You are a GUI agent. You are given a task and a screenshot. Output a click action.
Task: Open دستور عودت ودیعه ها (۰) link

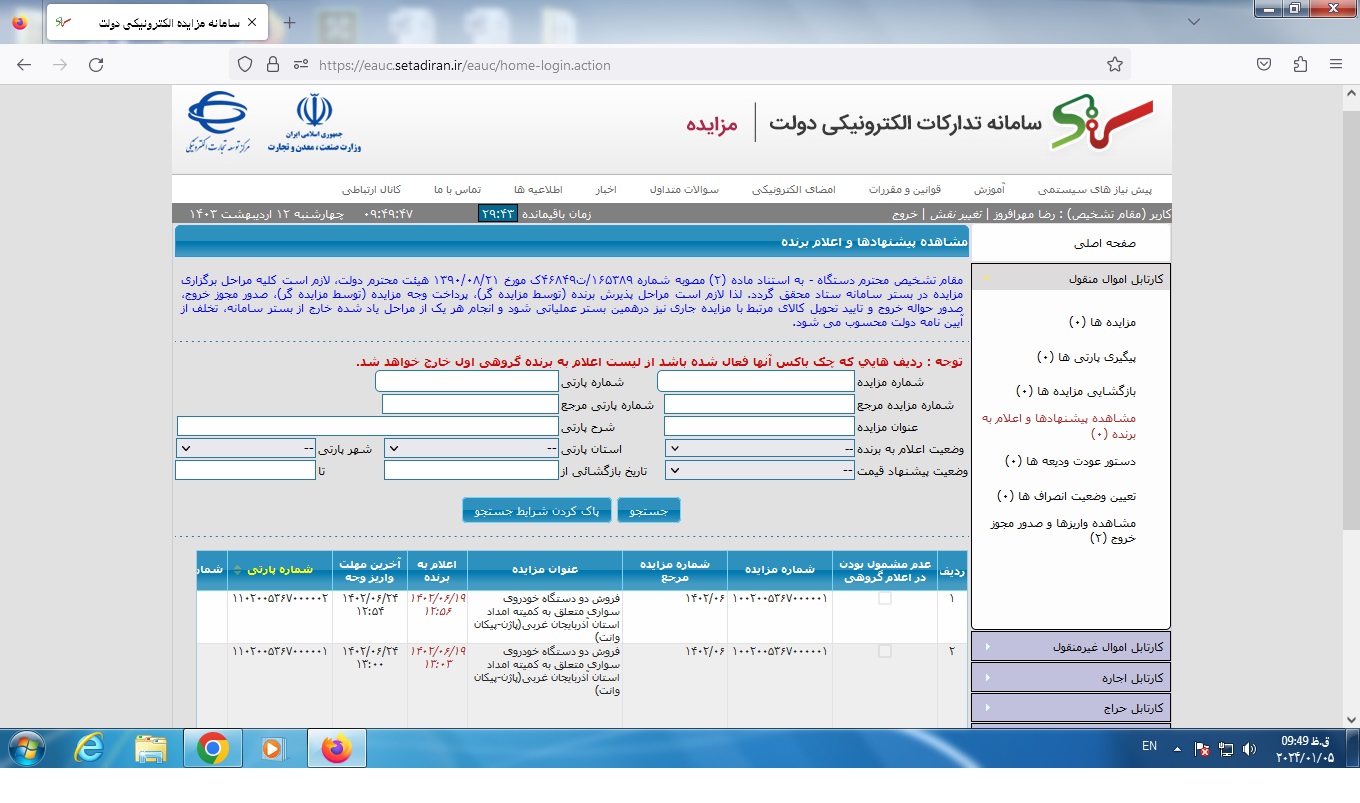click(1069, 461)
